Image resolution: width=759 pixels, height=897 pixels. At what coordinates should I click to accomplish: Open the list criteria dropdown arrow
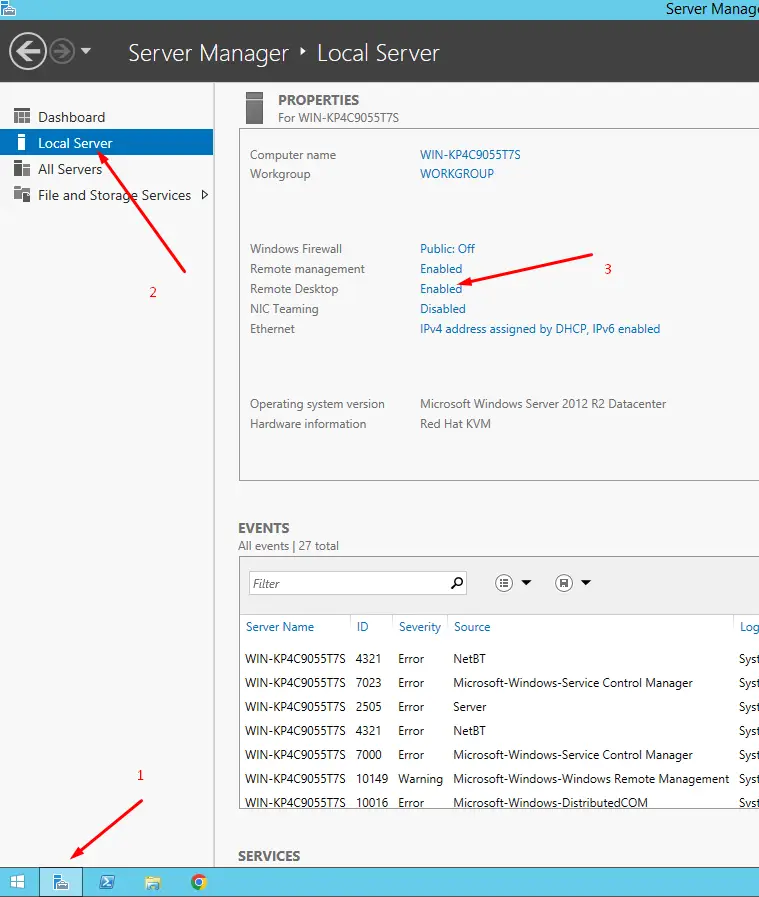(x=527, y=583)
